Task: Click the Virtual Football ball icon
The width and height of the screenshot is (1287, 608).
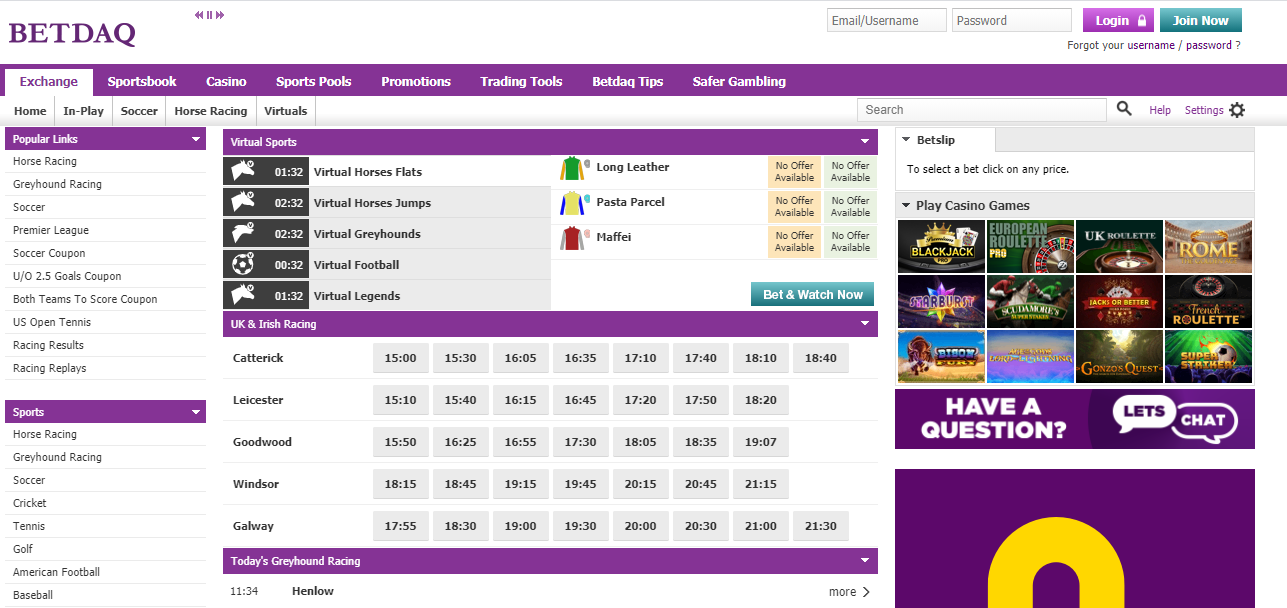Action: pos(243,265)
